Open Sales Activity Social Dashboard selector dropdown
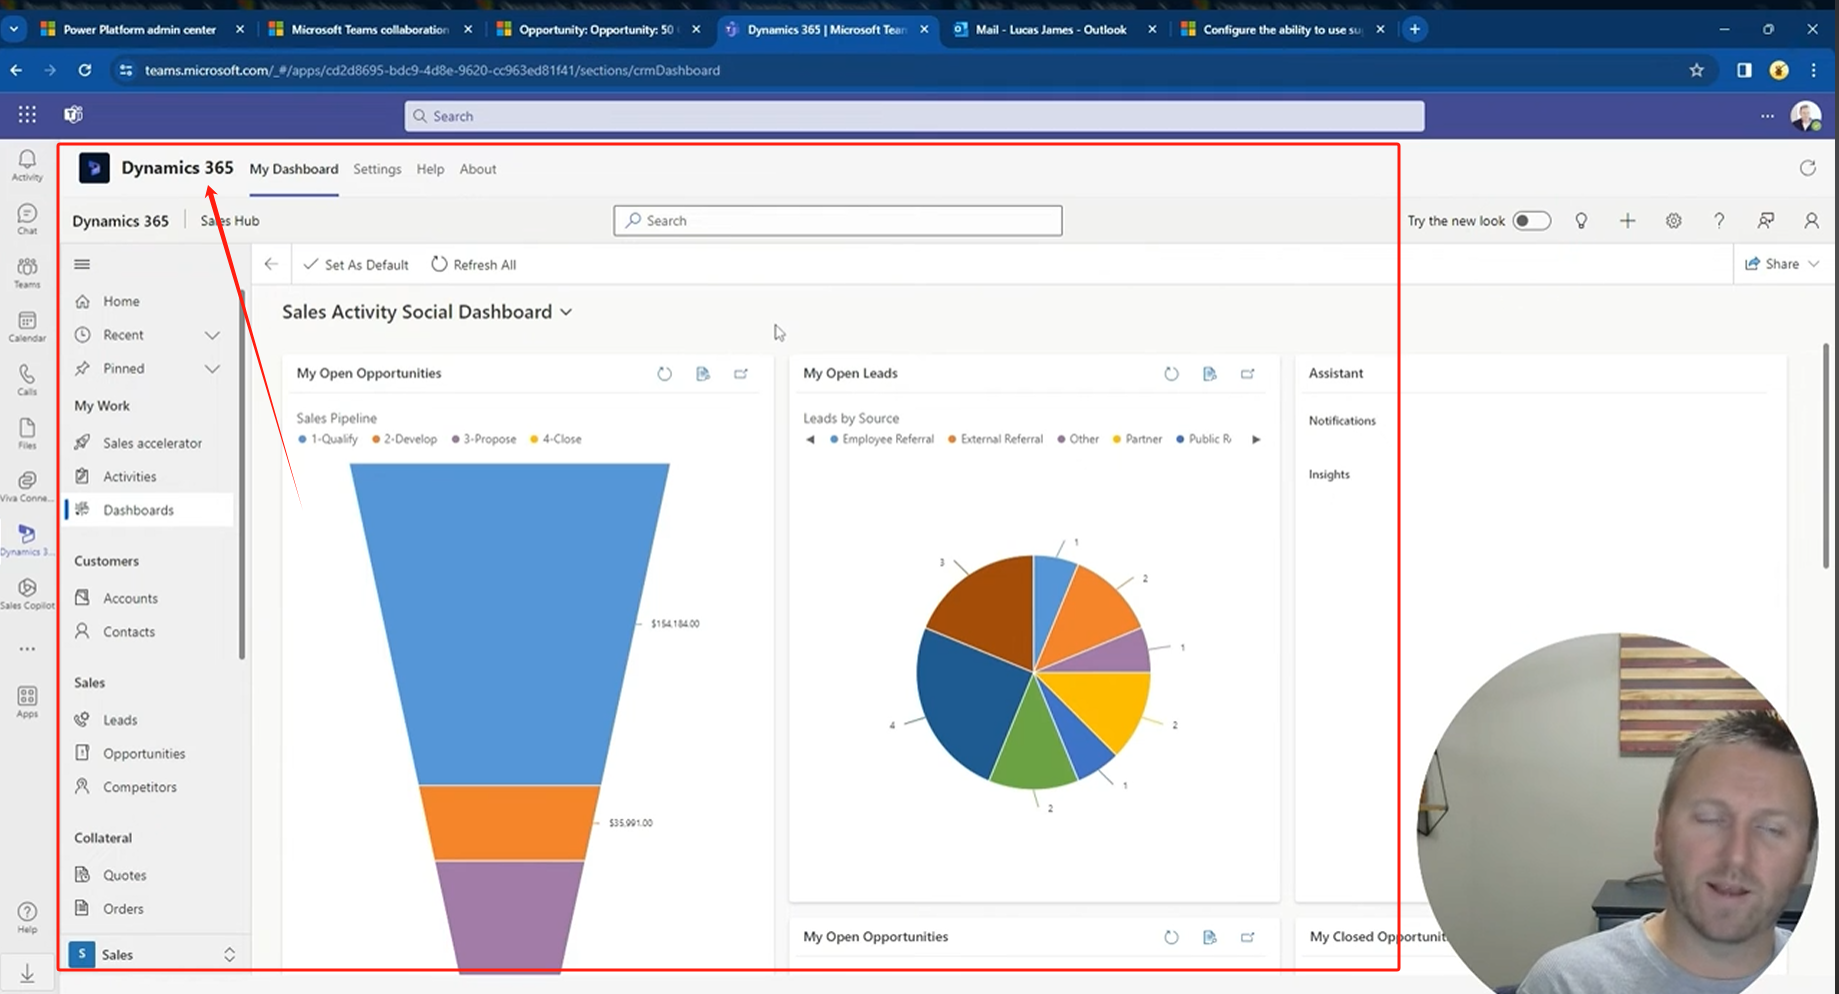Screen dimensions: 1839x994 (566, 312)
